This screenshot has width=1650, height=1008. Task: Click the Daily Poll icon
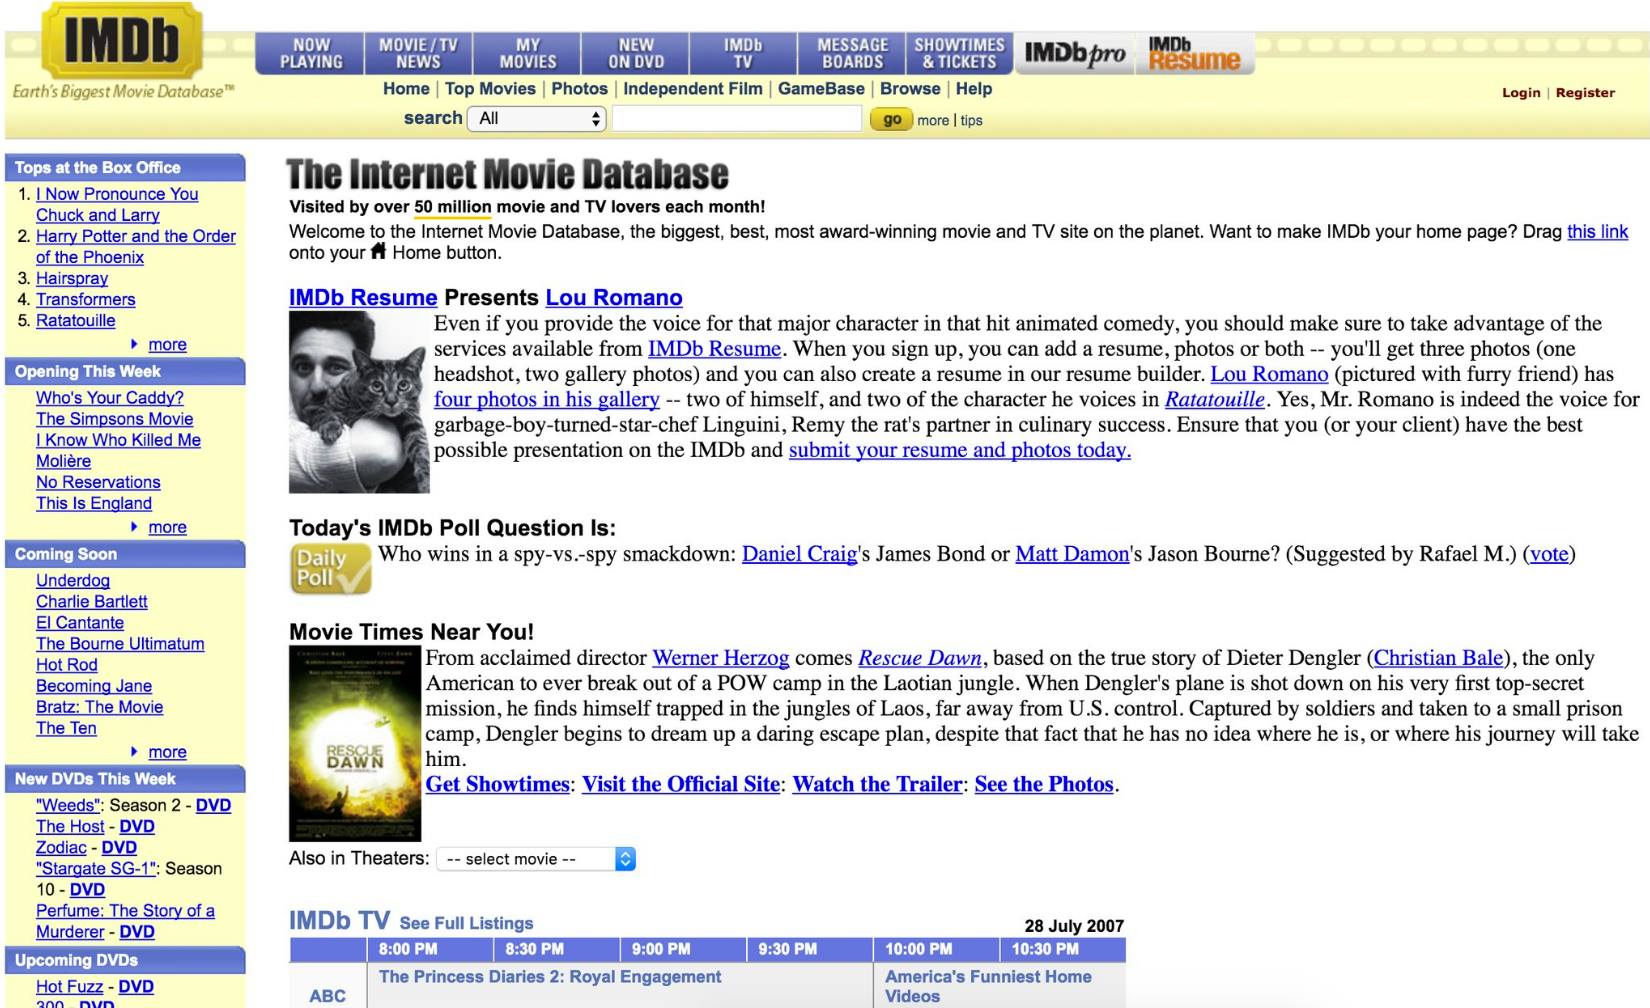coord(331,569)
